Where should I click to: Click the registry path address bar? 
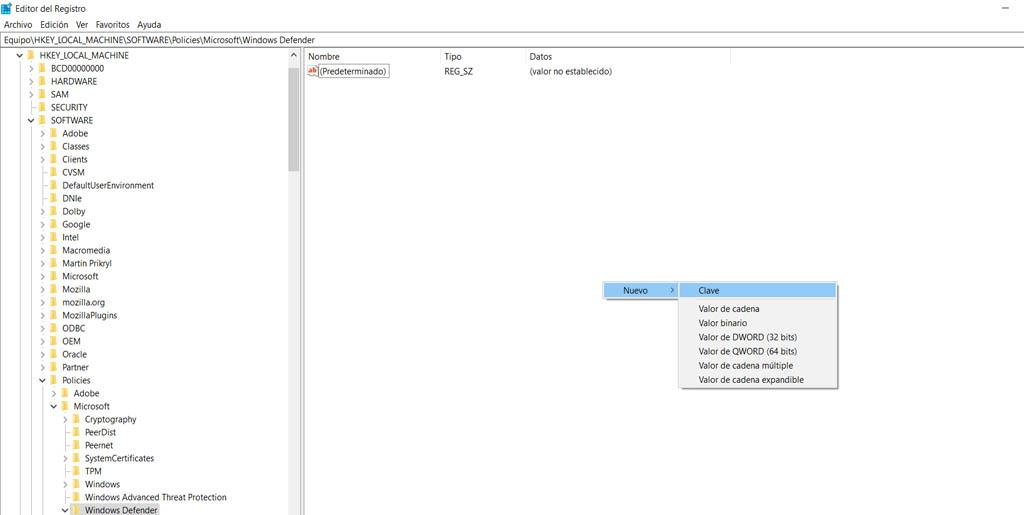coord(512,40)
